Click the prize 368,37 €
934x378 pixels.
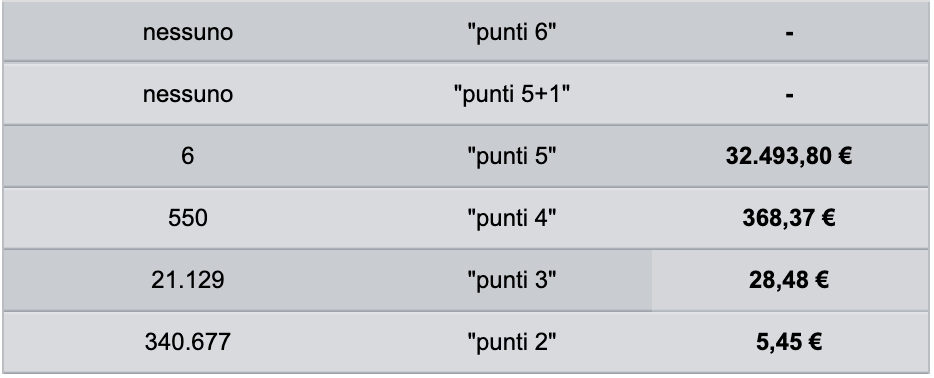coord(789,218)
